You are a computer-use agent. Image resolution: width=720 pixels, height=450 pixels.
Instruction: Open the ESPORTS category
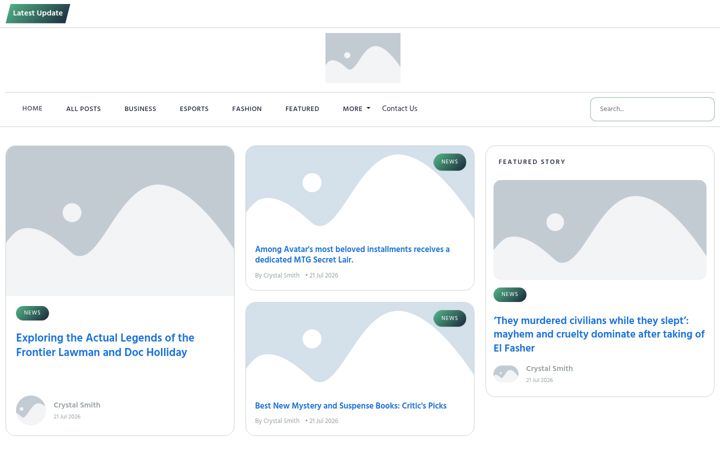[194, 109]
